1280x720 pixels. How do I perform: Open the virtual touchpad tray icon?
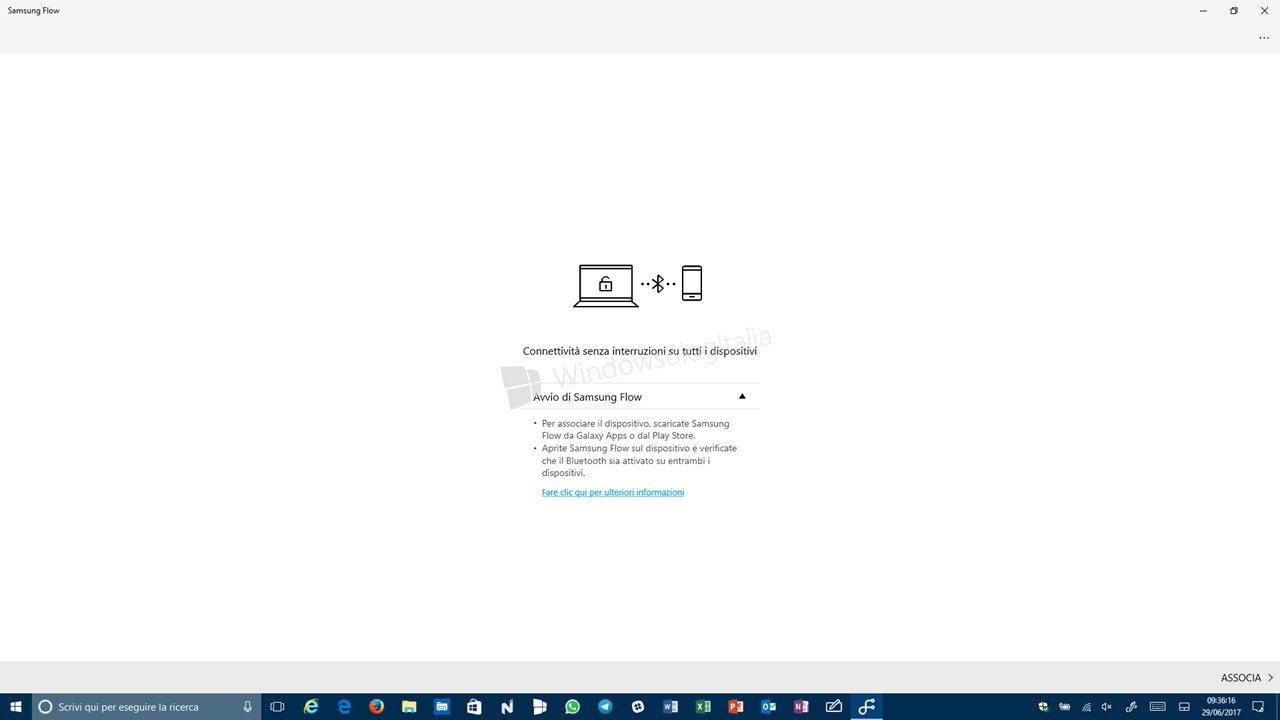coord(1184,707)
